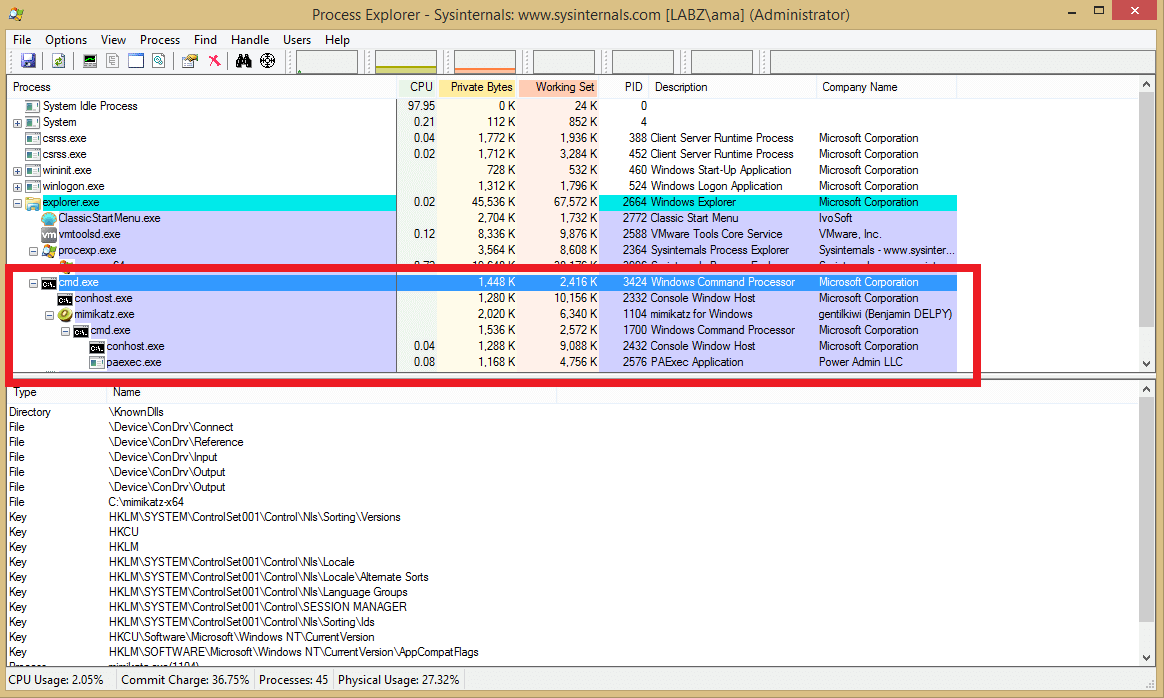Open the Handle menu
This screenshot has width=1164, height=698.
click(250, 40)
